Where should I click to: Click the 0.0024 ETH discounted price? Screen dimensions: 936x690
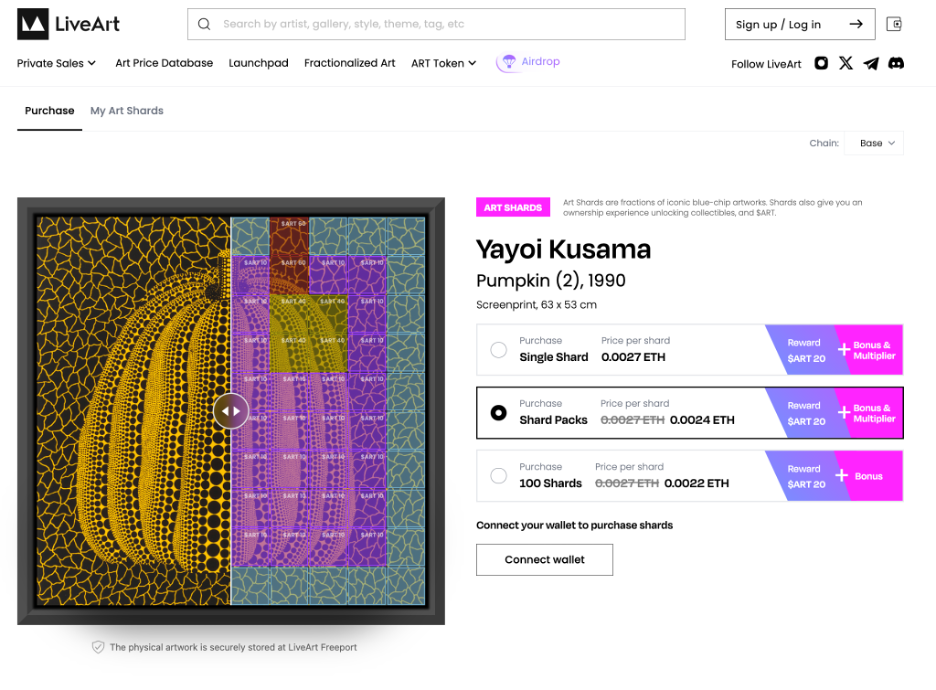pos(702,420)
